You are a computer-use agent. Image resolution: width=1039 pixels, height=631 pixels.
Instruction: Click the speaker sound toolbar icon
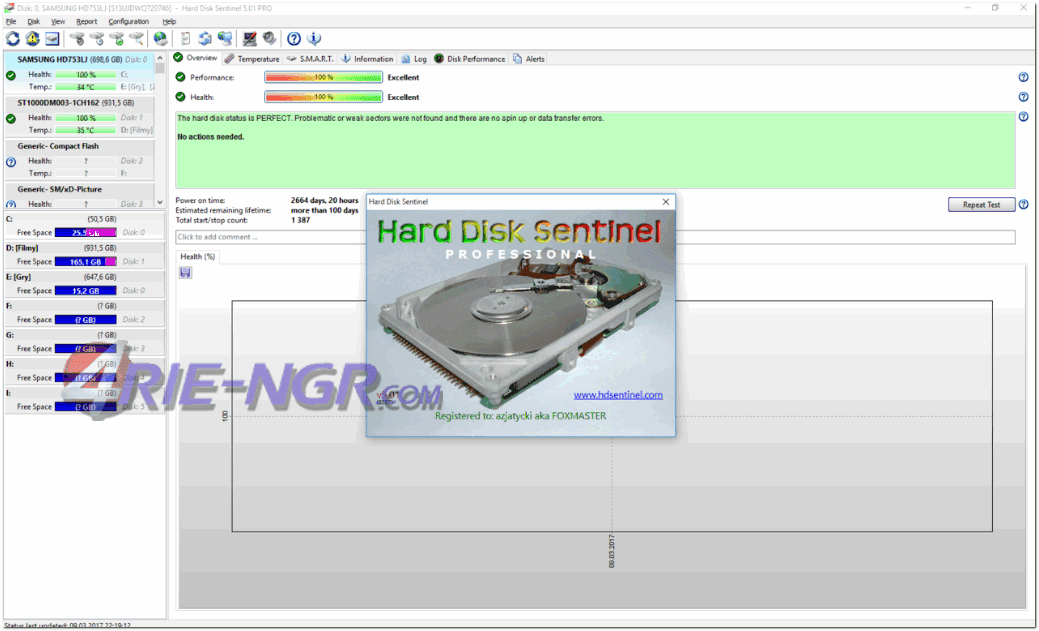pyautogui.click(x=269, y=38)
